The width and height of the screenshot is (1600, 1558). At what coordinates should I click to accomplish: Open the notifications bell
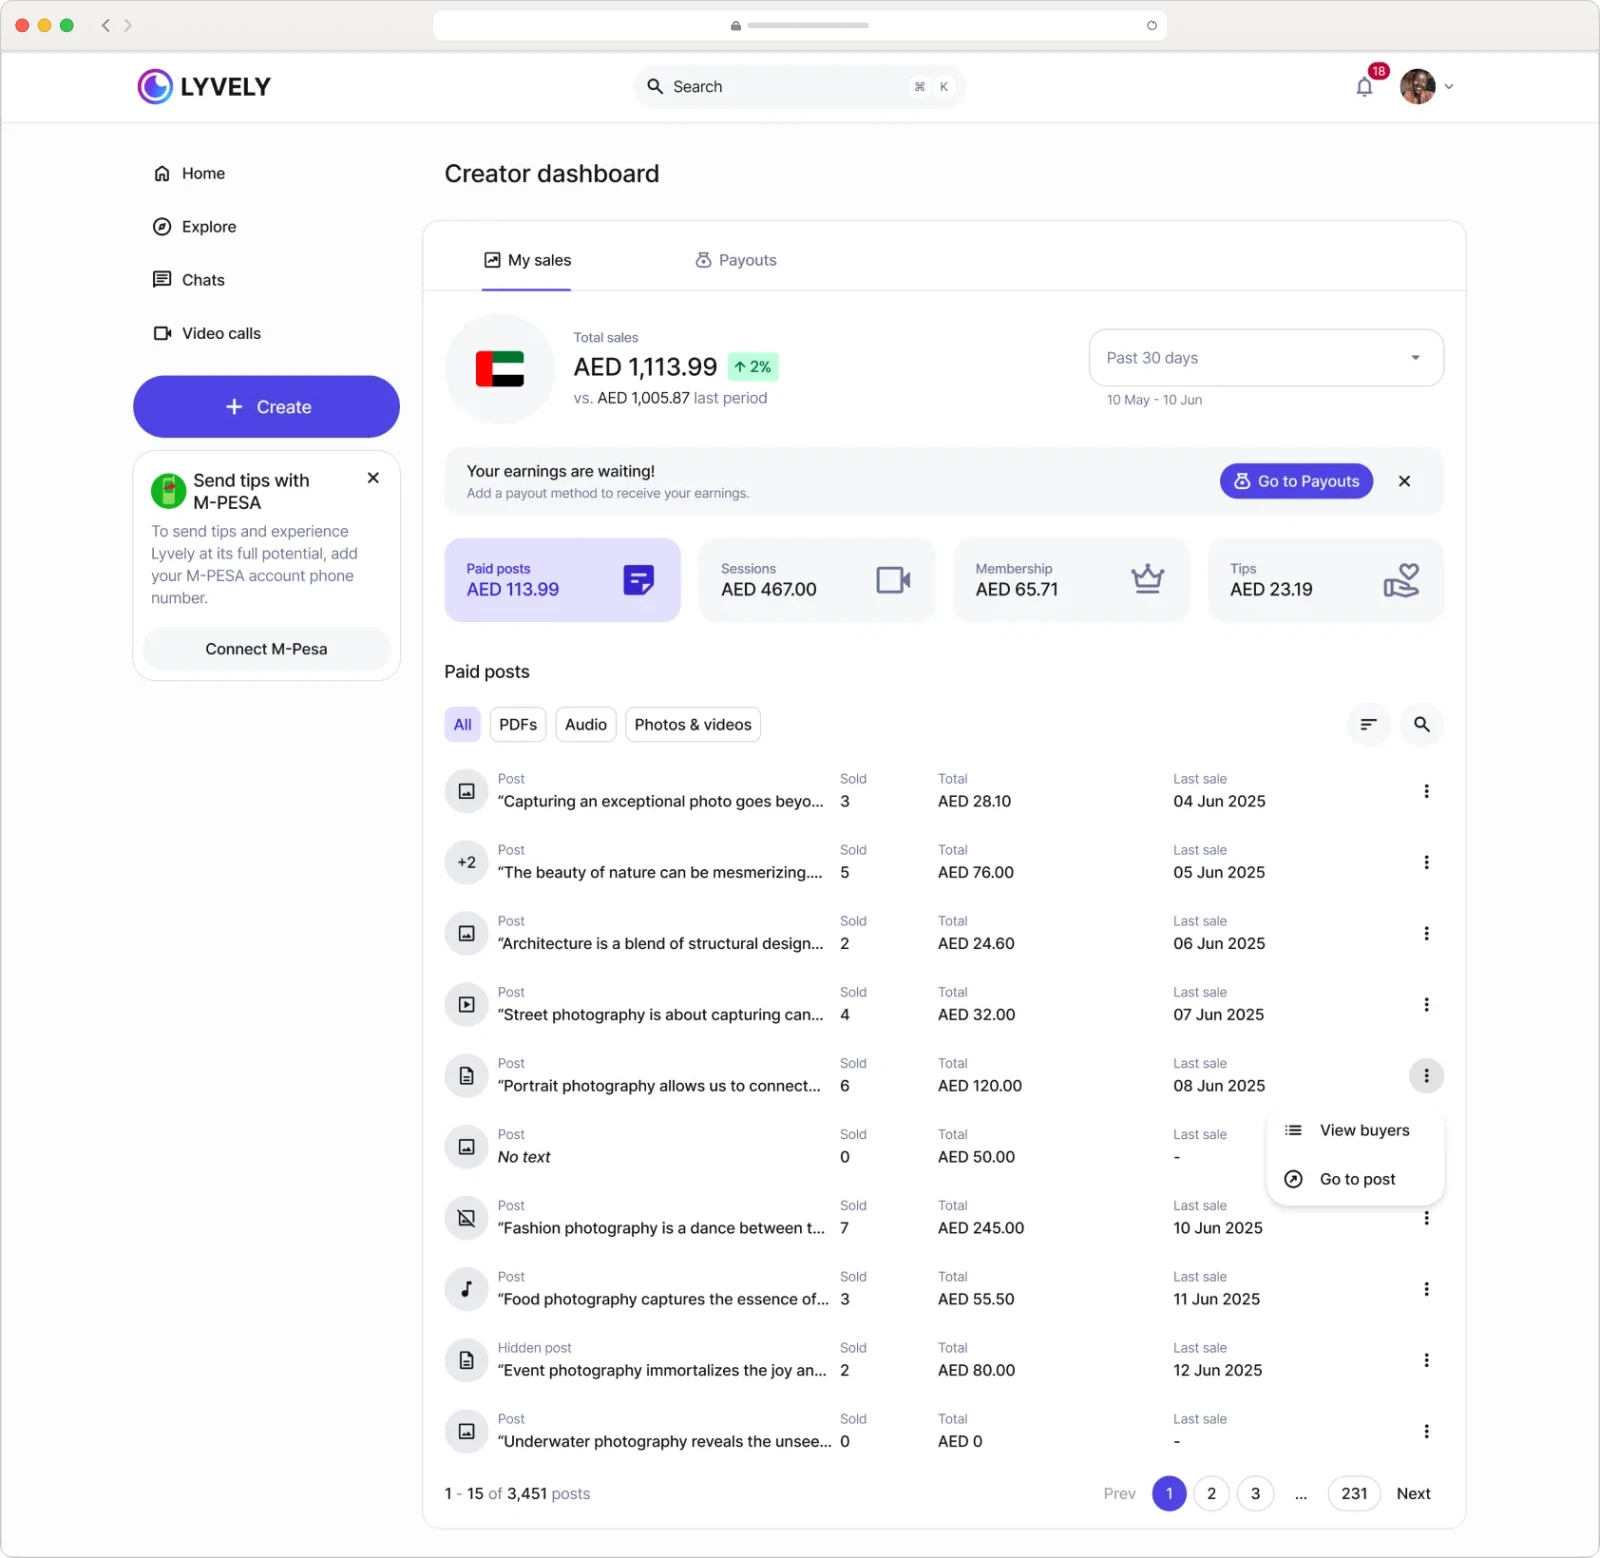(1364, 87)
